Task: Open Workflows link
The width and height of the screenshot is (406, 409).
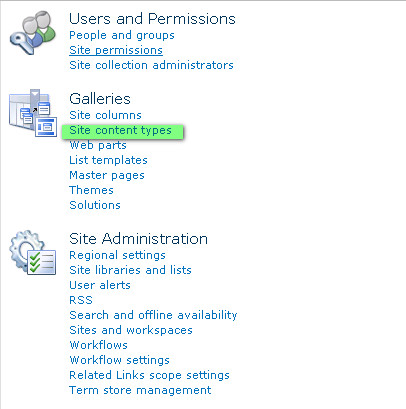Action: point(99,345)
